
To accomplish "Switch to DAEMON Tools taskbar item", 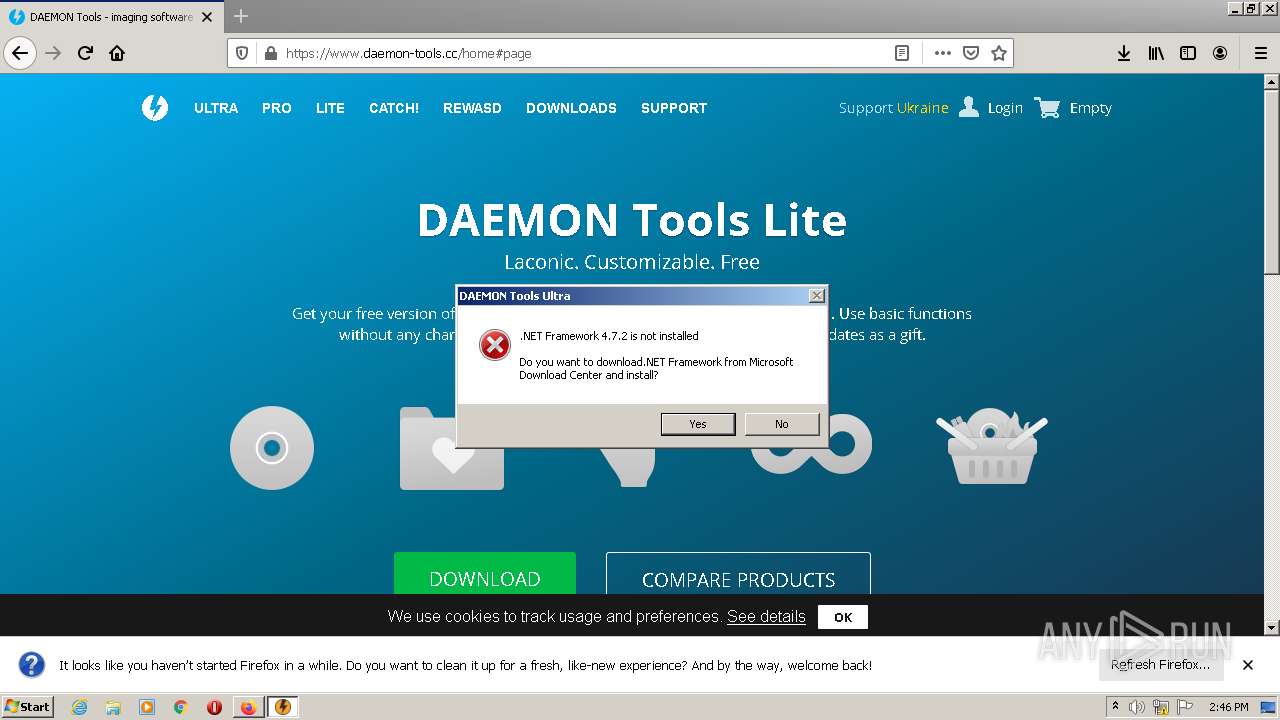I will coord(283,707).
